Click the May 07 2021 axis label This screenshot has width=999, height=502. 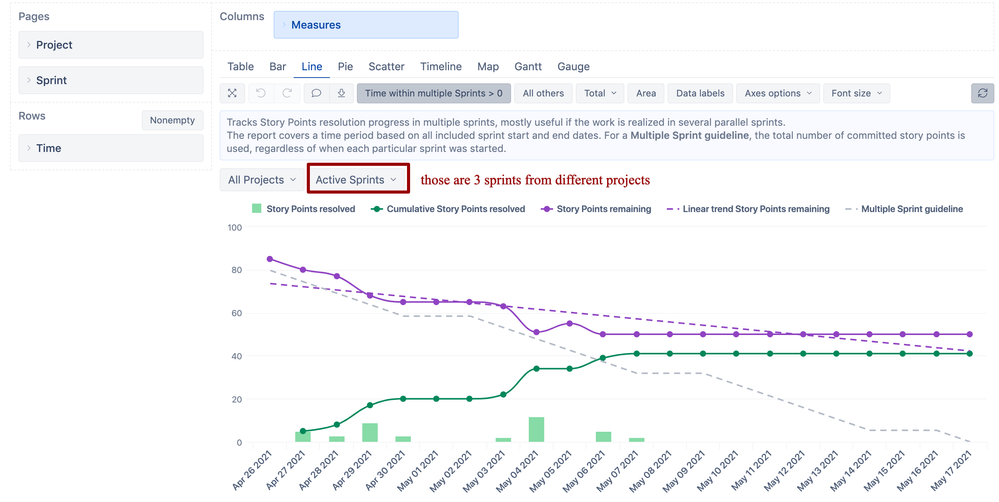click(x=618, y=470)
